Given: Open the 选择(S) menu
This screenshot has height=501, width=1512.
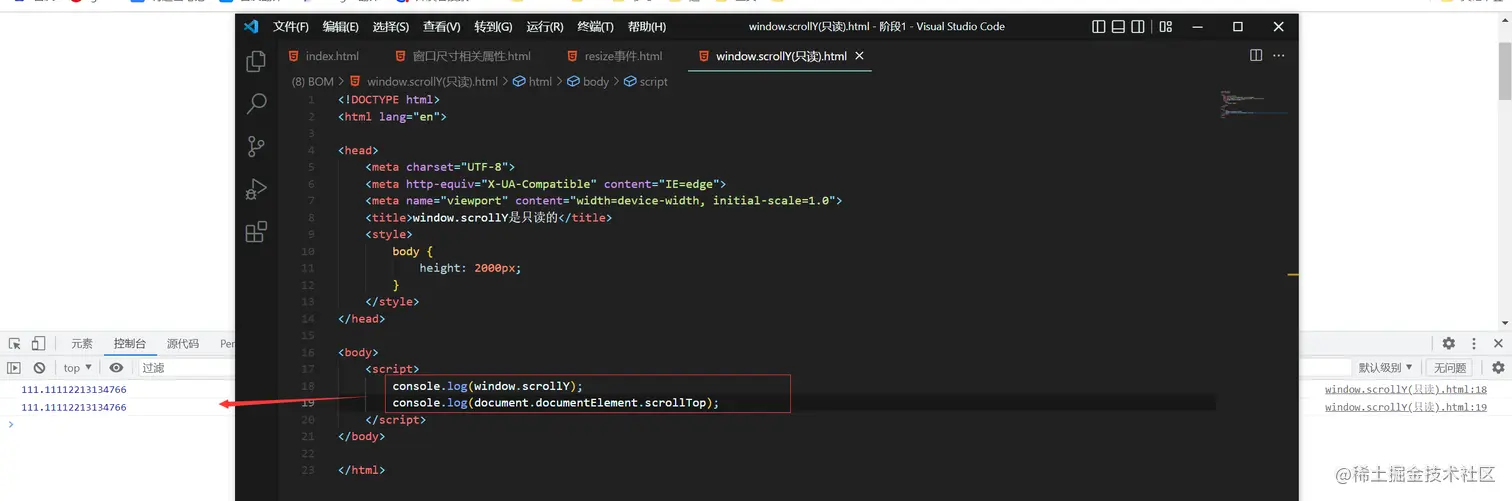Looking at the screenshot, I should pyautogui.click(x=390, y=27).
